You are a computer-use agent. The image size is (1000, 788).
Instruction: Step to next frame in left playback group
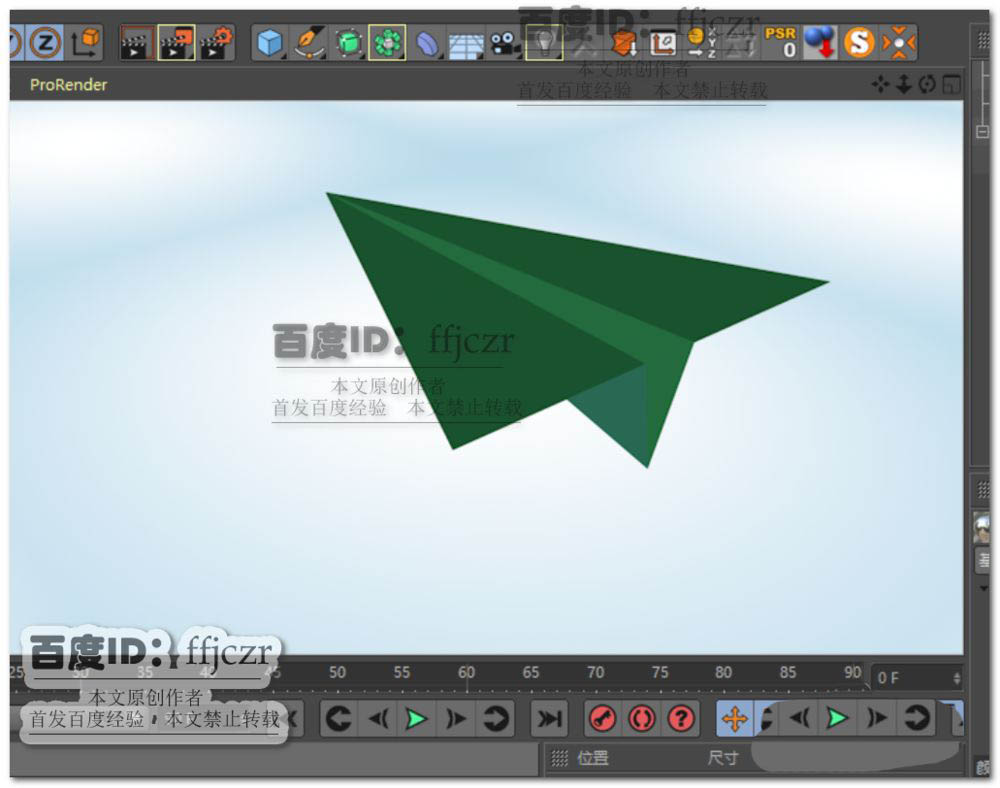[x=455, y=719]
